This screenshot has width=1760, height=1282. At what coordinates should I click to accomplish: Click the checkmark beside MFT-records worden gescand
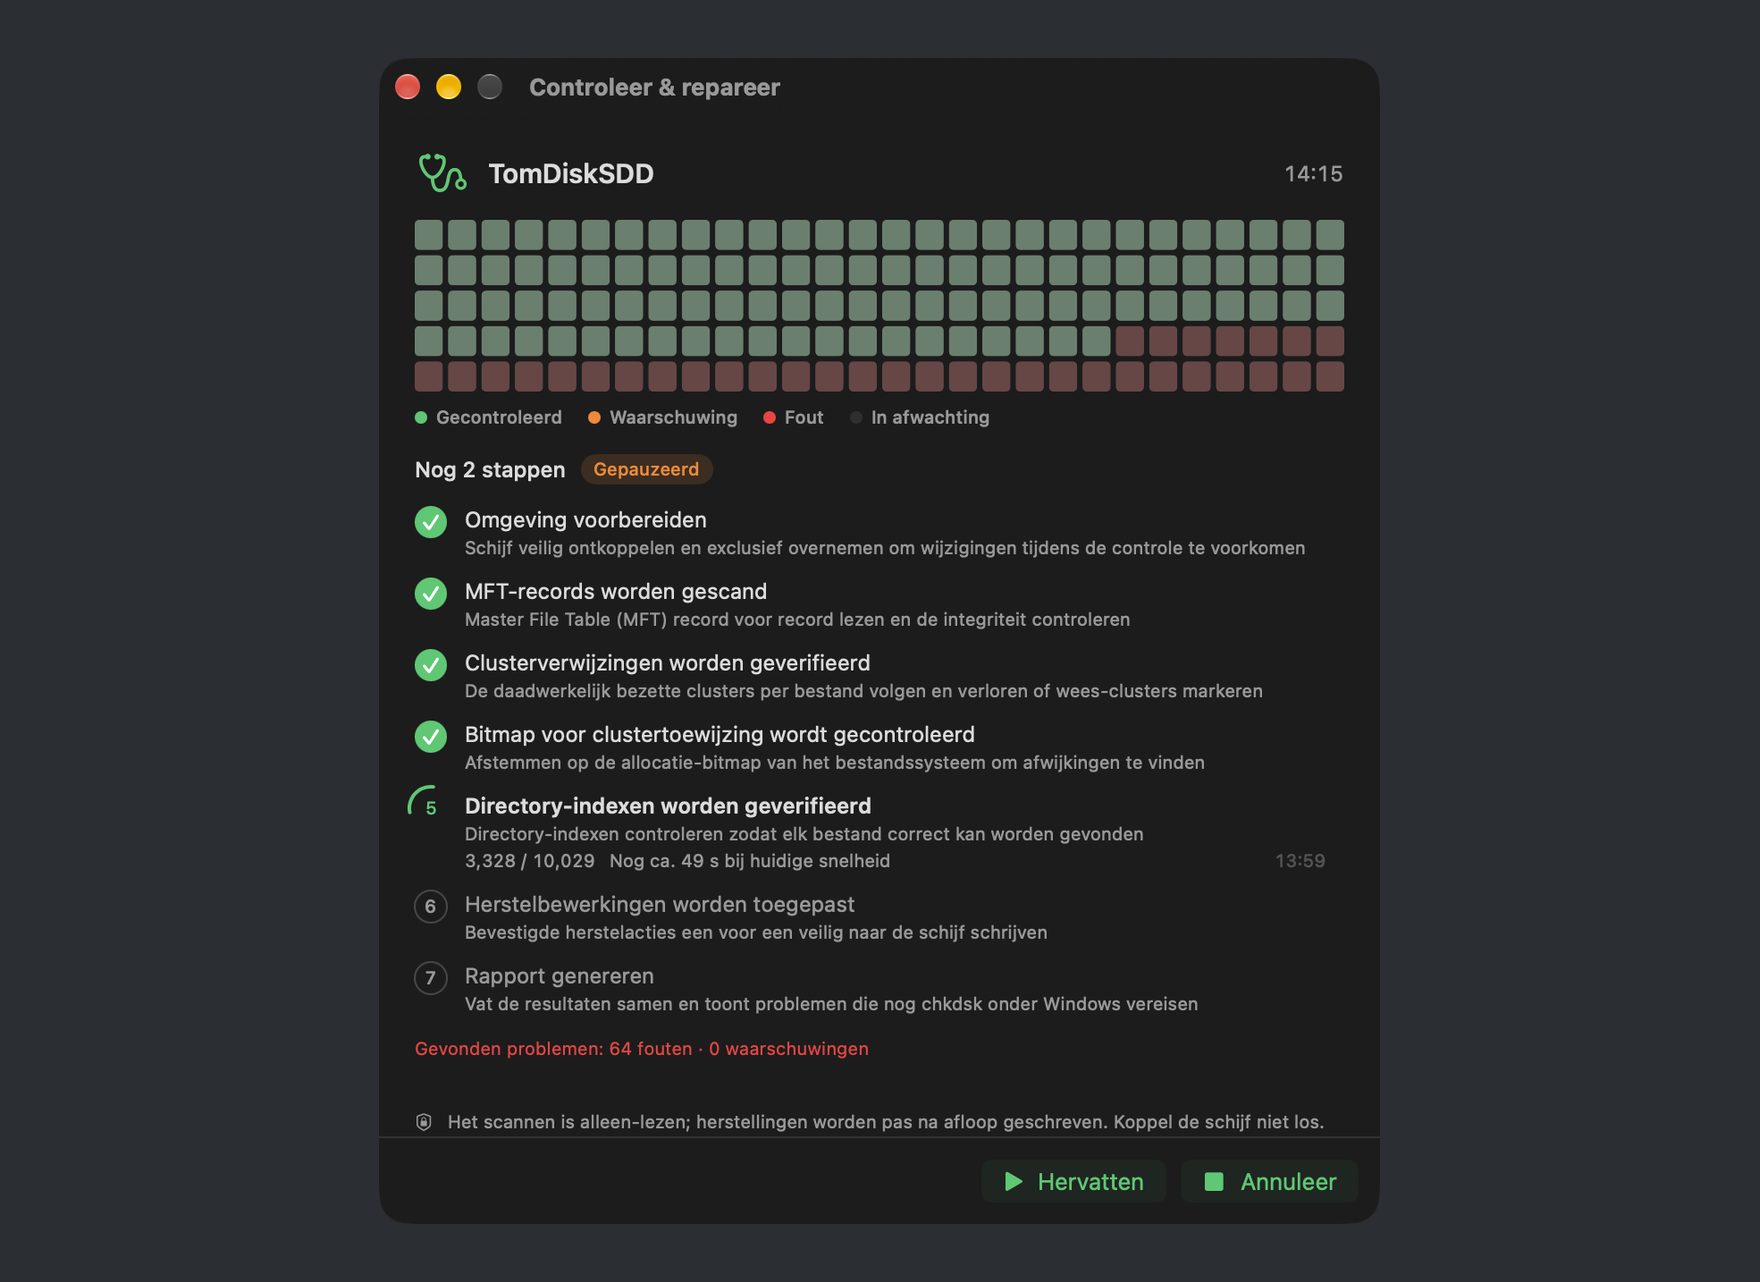pyautogui.click(x=431, y=593)
